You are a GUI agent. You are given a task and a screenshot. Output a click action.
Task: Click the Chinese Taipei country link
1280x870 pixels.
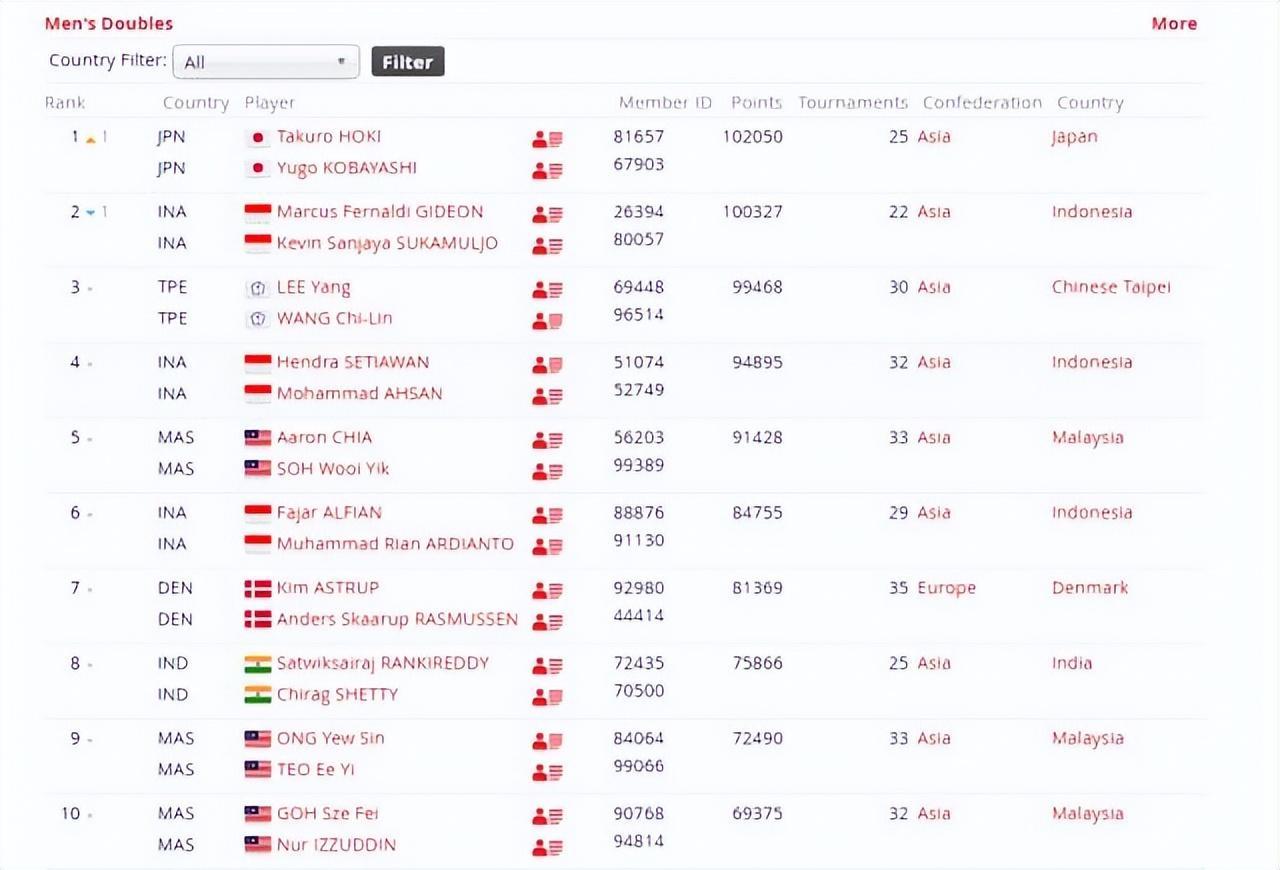pos(1110,287)
